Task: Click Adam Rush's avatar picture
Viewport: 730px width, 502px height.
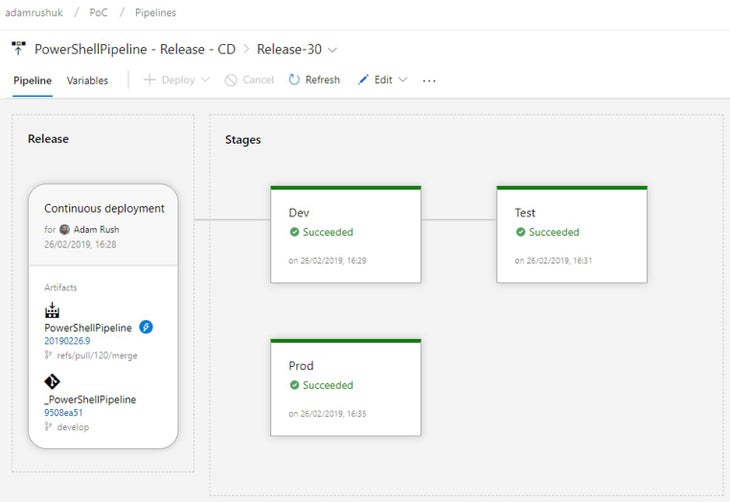Action: click(65, 229)
